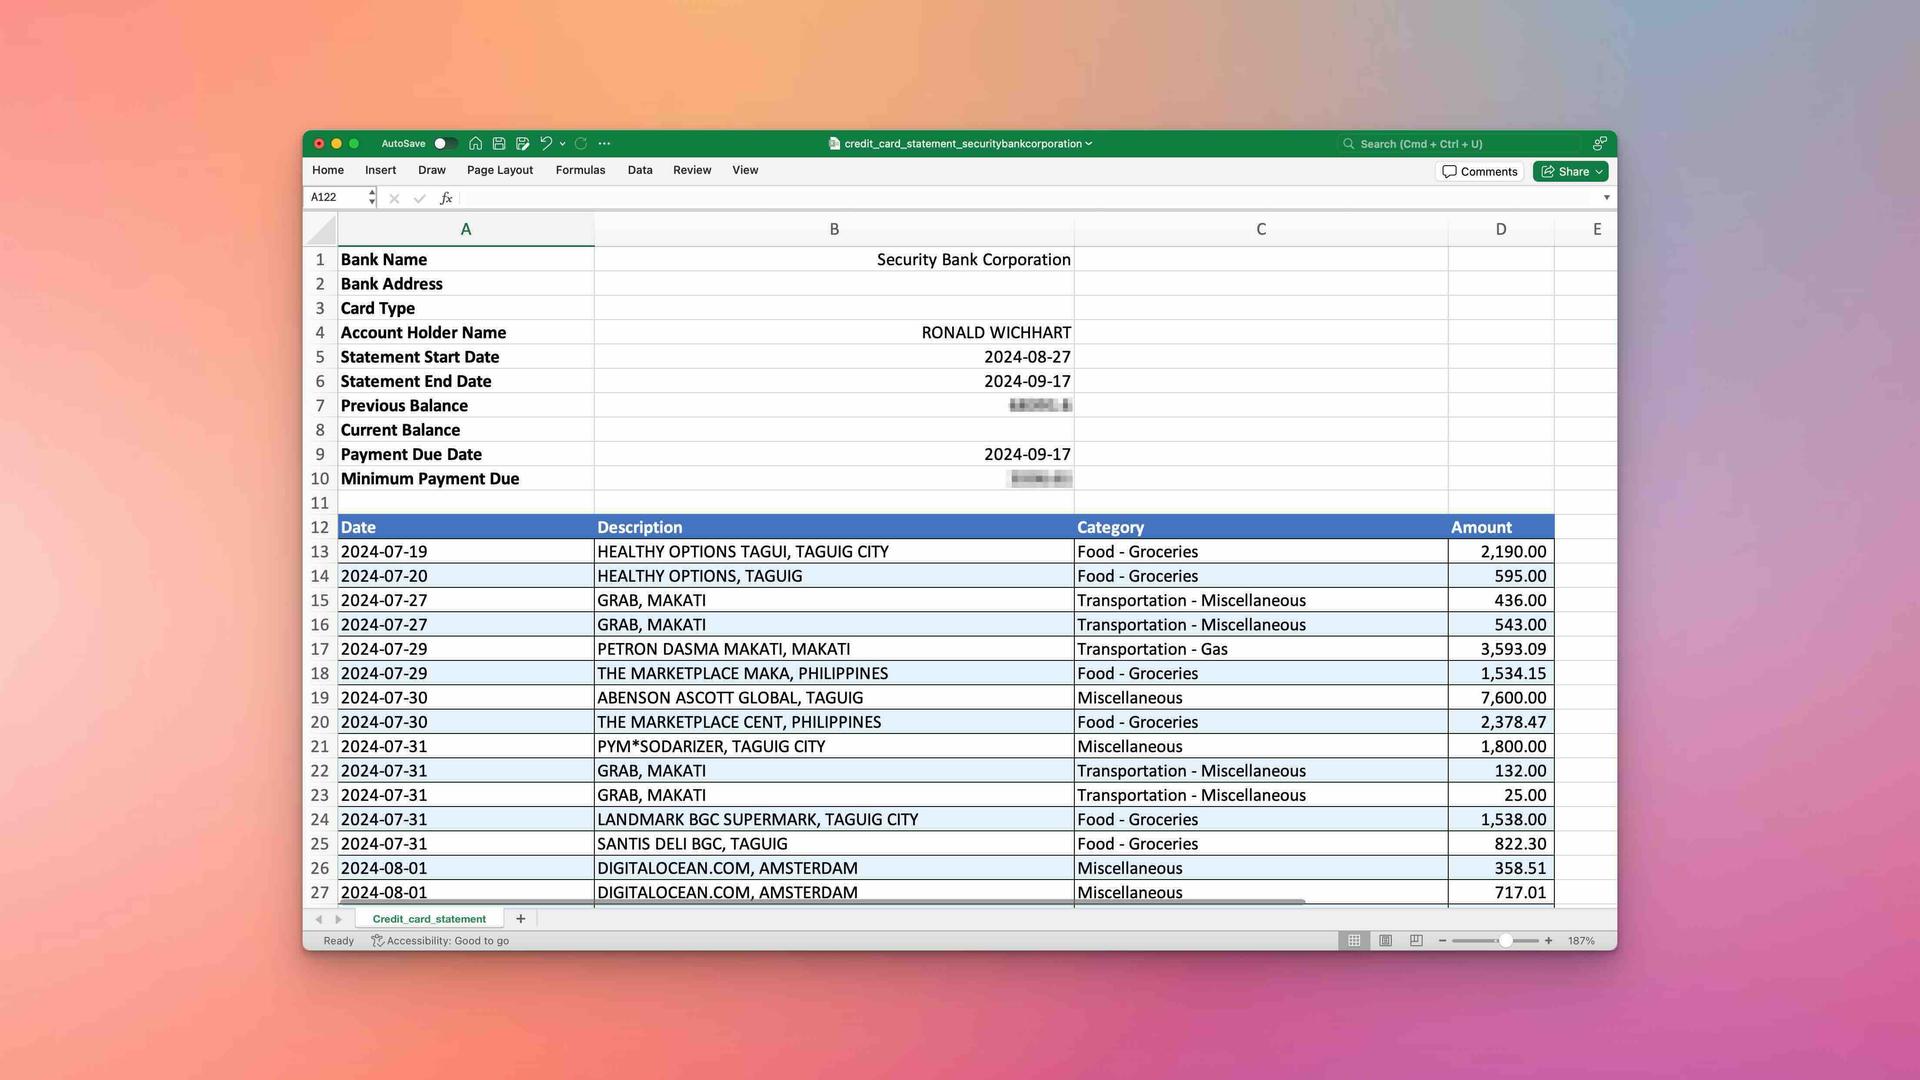1920x1080 pixels.
Task: Open the Insert ribbon tab
Action: [x=380, y=170]
